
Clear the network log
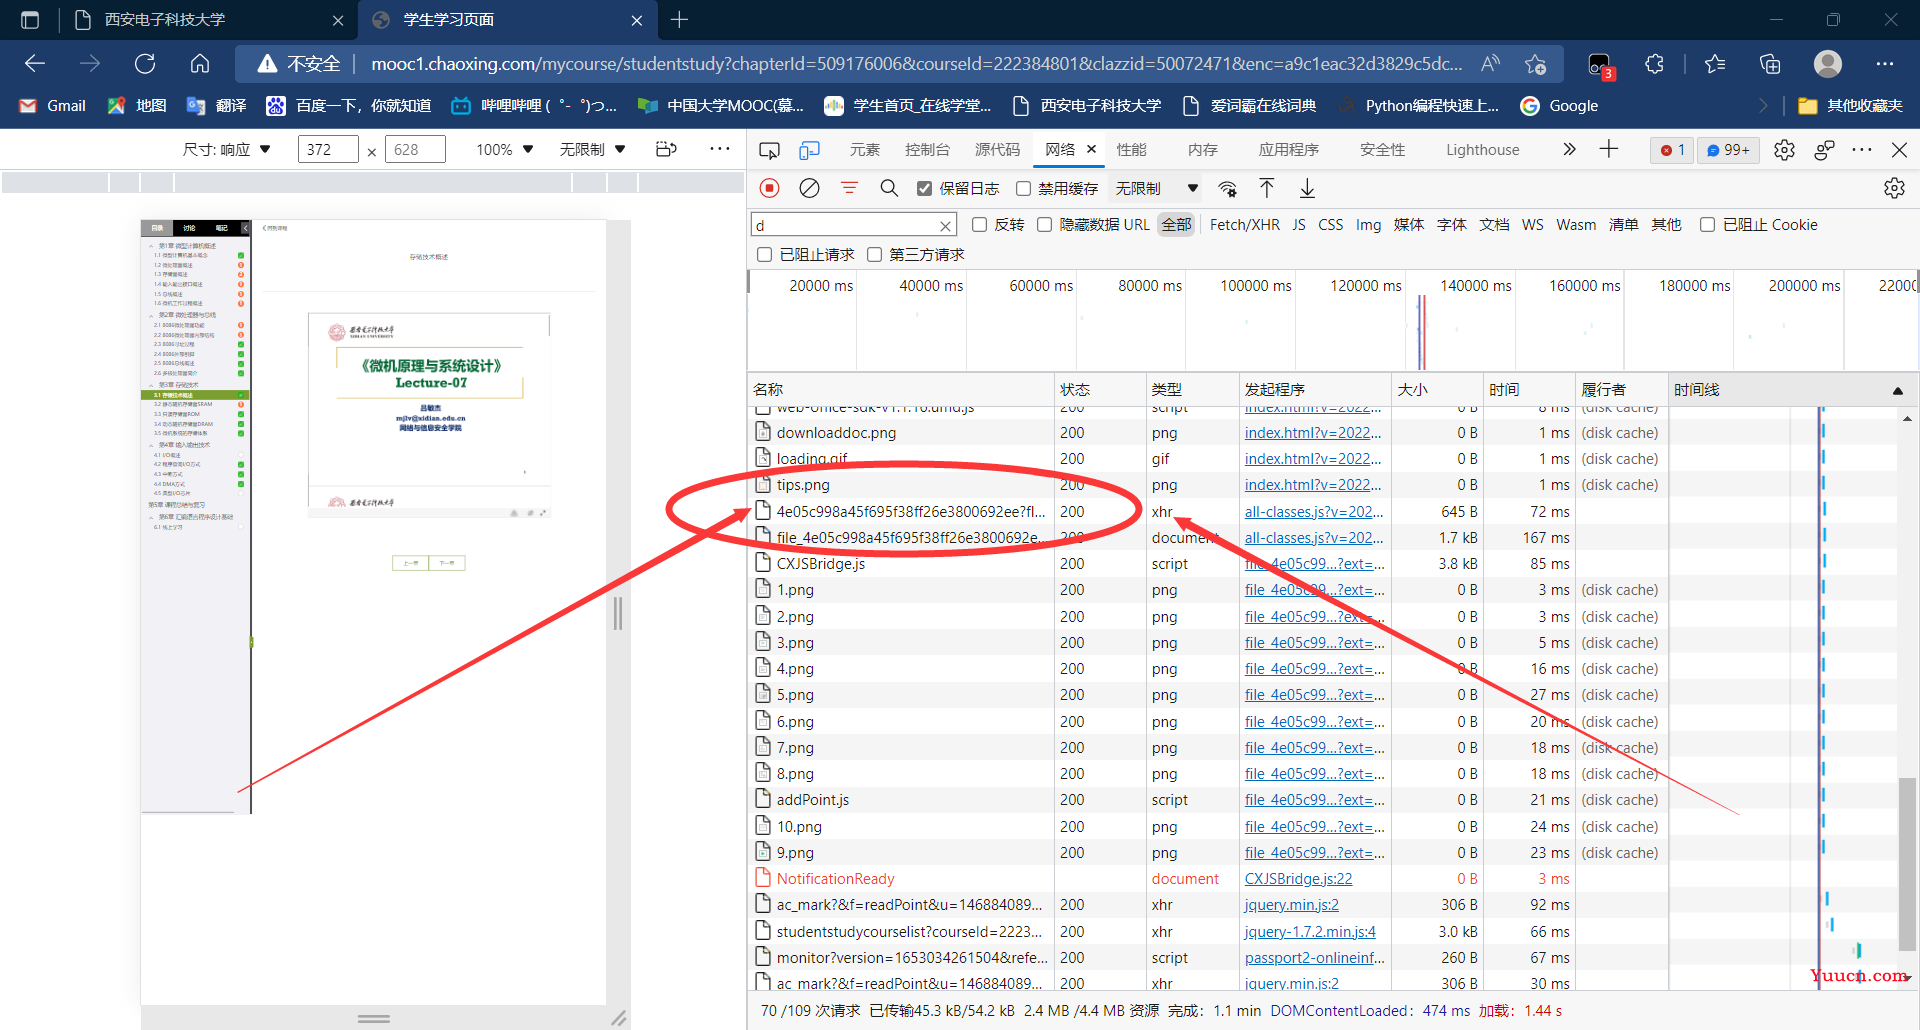point(809,188)
